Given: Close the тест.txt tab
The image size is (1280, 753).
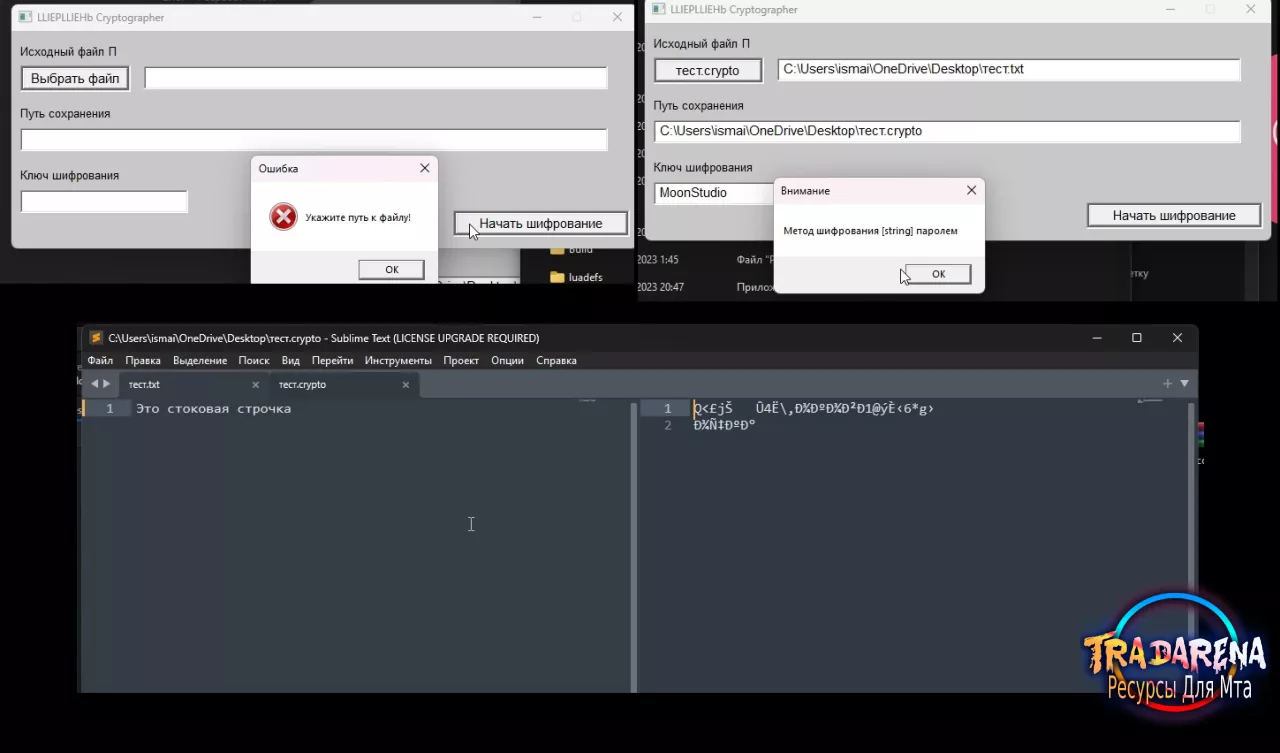Looking at the screenshot, I should 255,384.
